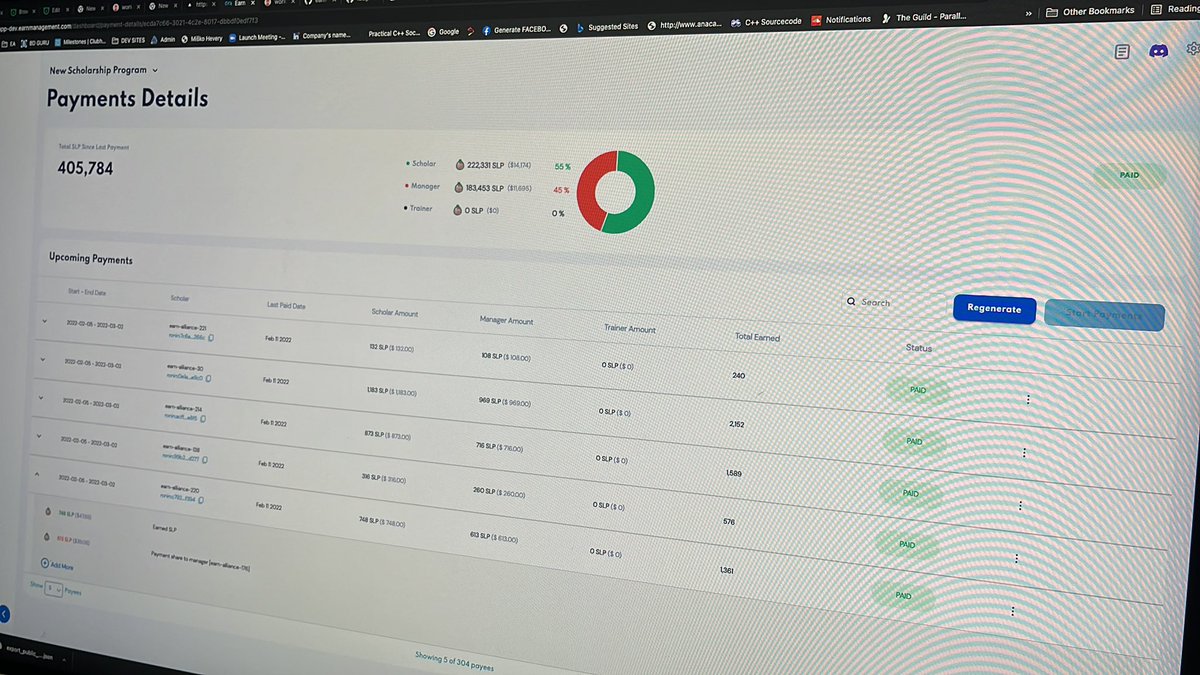Screen dimensions: 1200x675
Task: Open the document/notes icon beside Discord
Action: click(1123, 50)
